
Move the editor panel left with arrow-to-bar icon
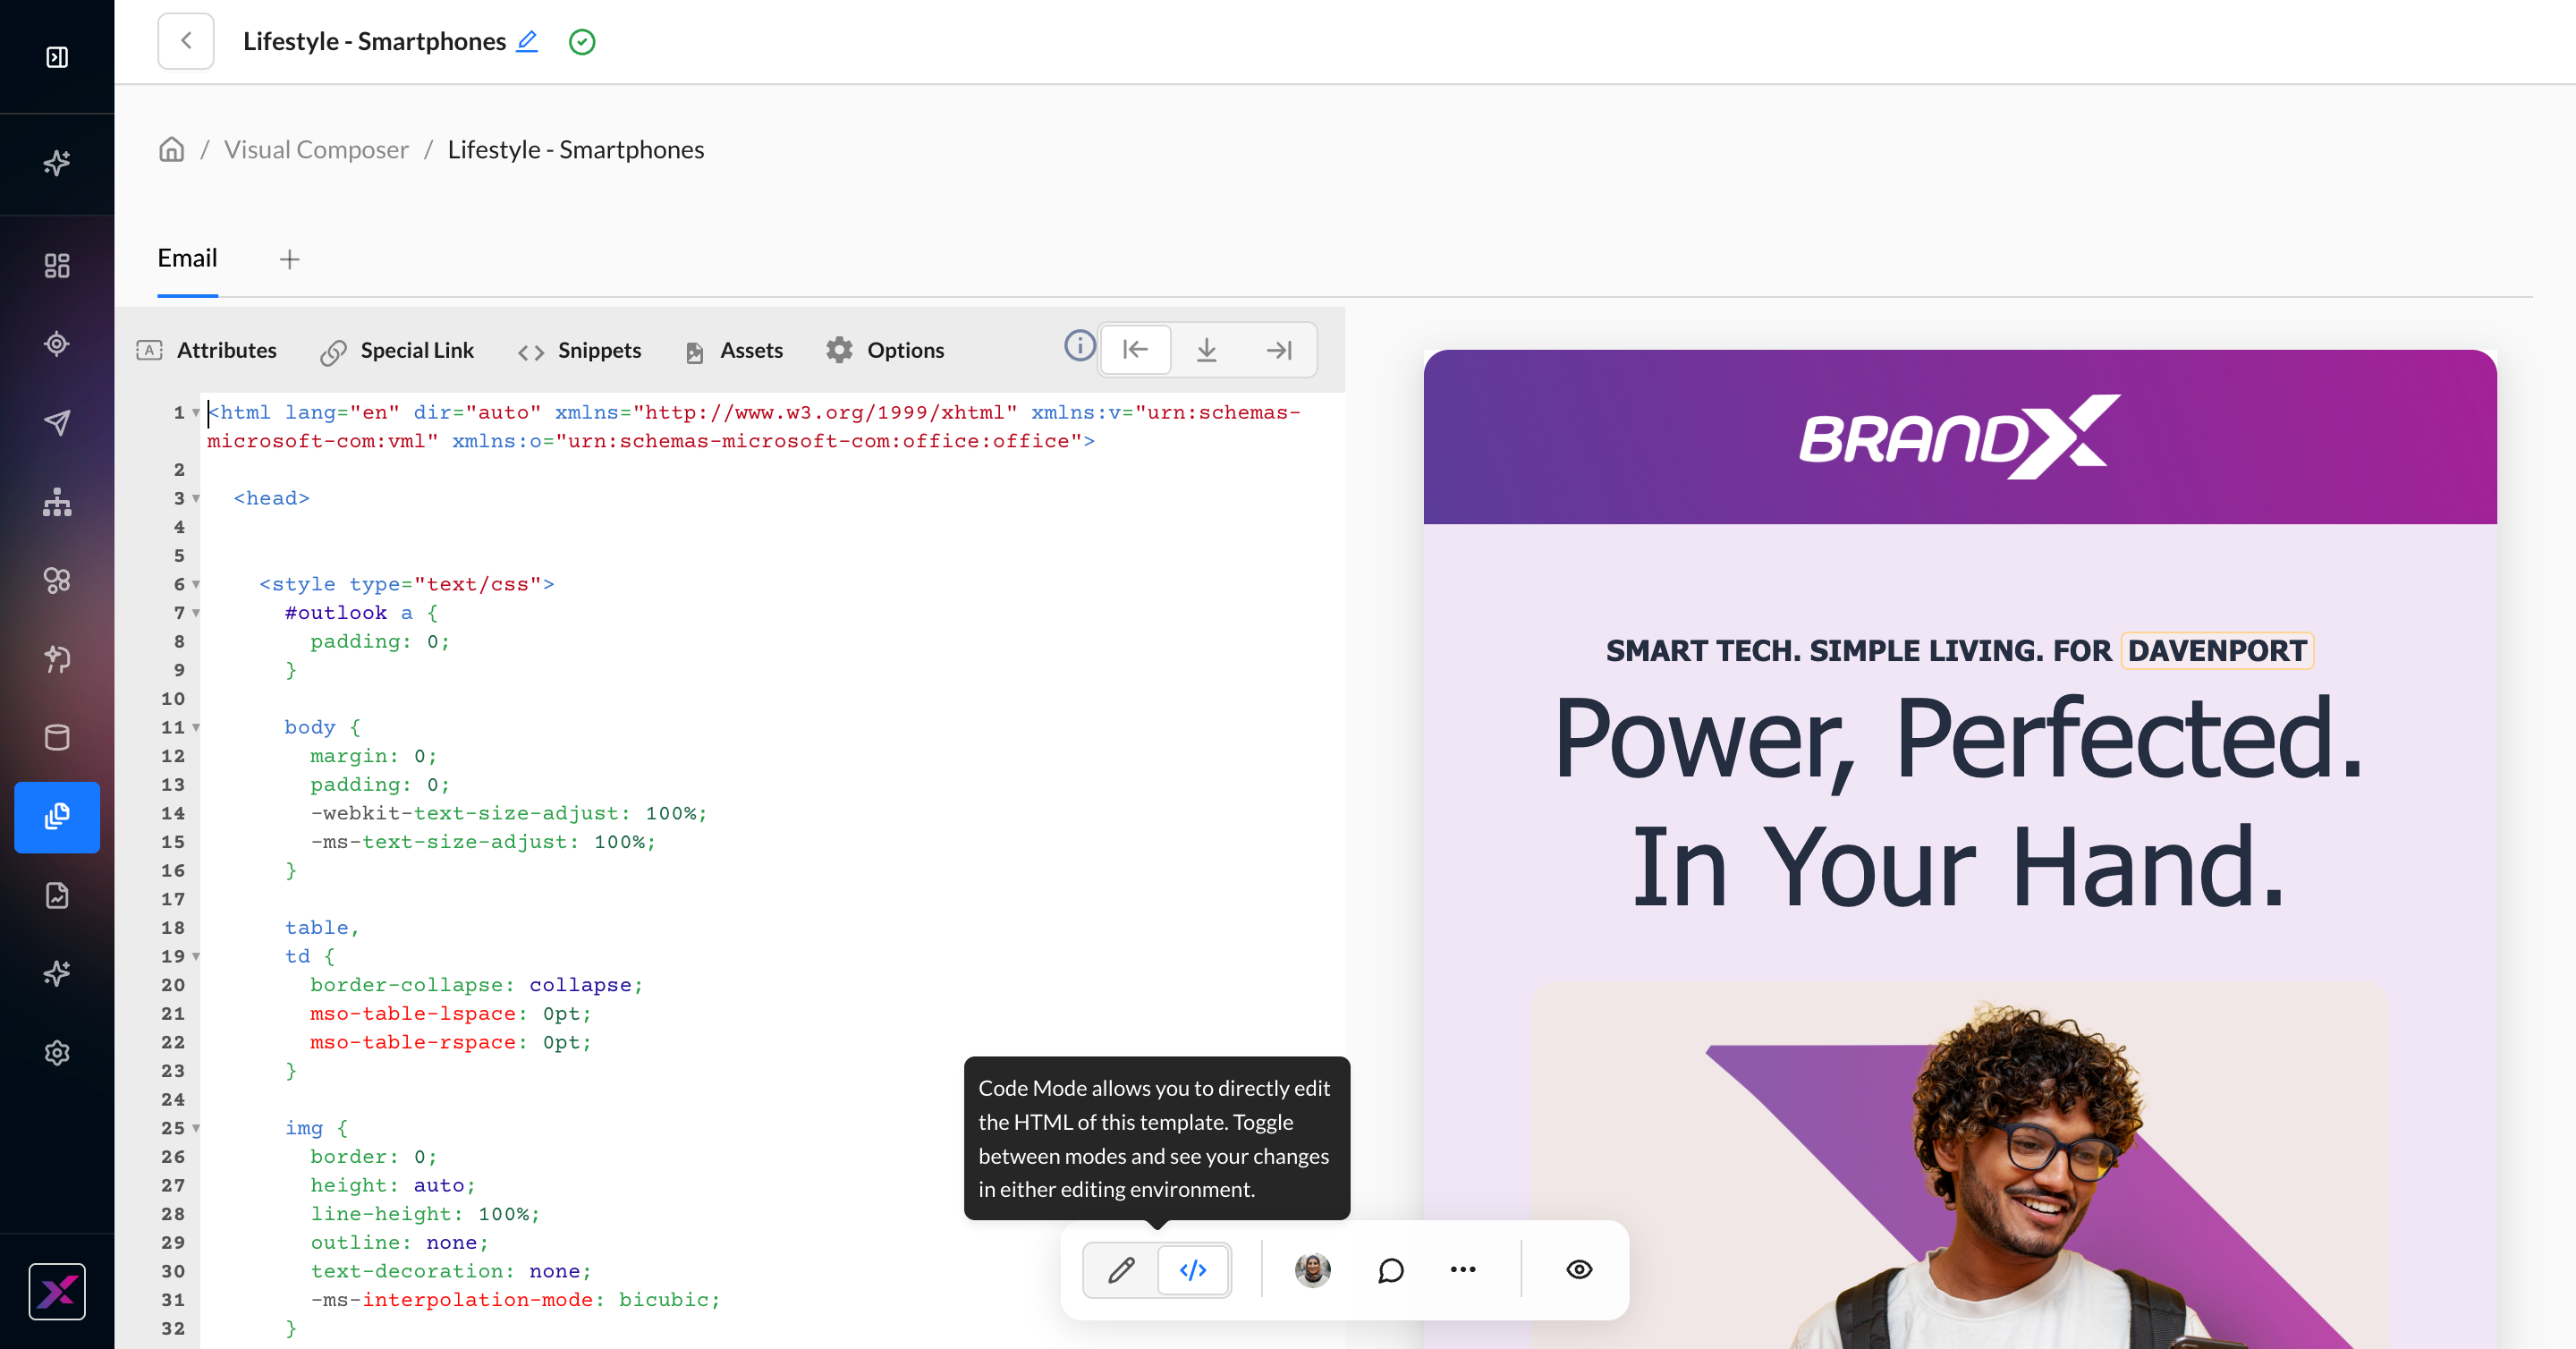pos(1135,349)
